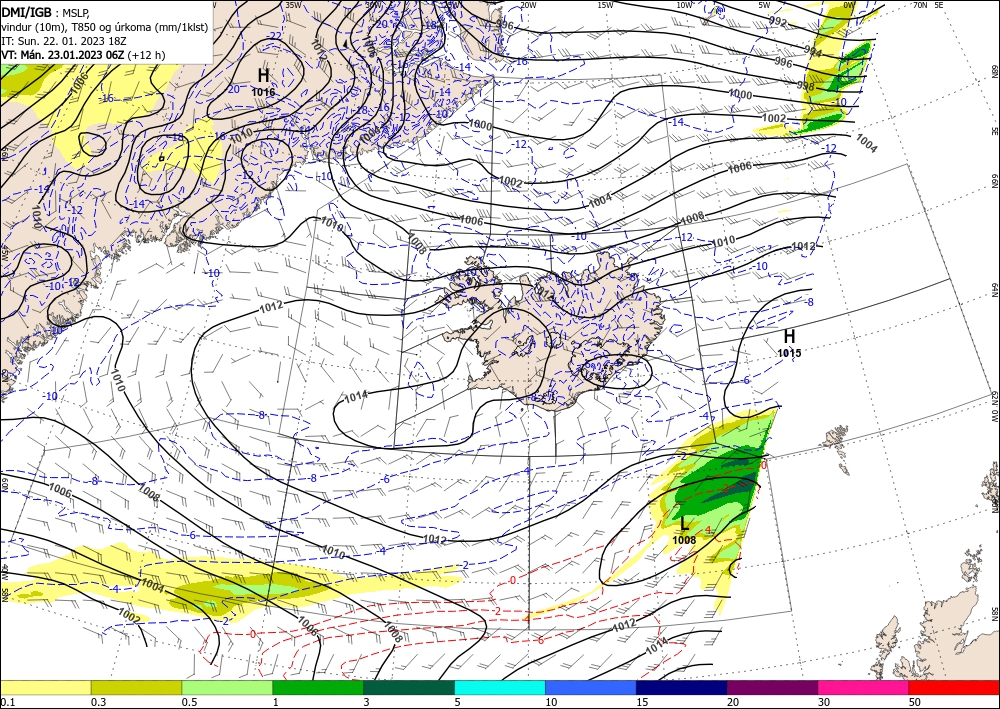Click the '992' isobar label

778,22
